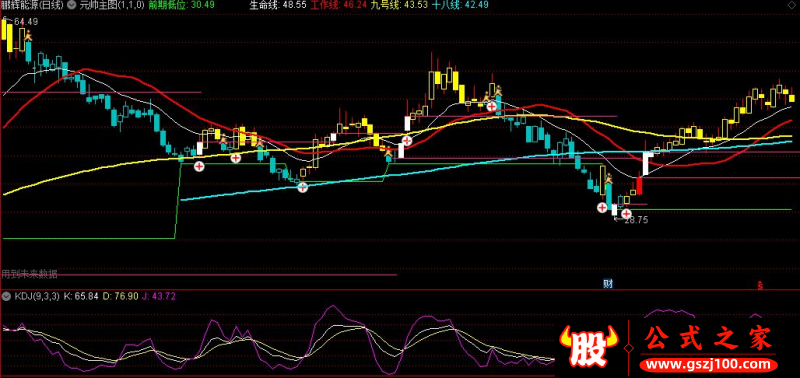The height and width of the screenshot is (378, 800).
Task: Select the 生命线: 48.55 indicator label
Action: point(278,5)
